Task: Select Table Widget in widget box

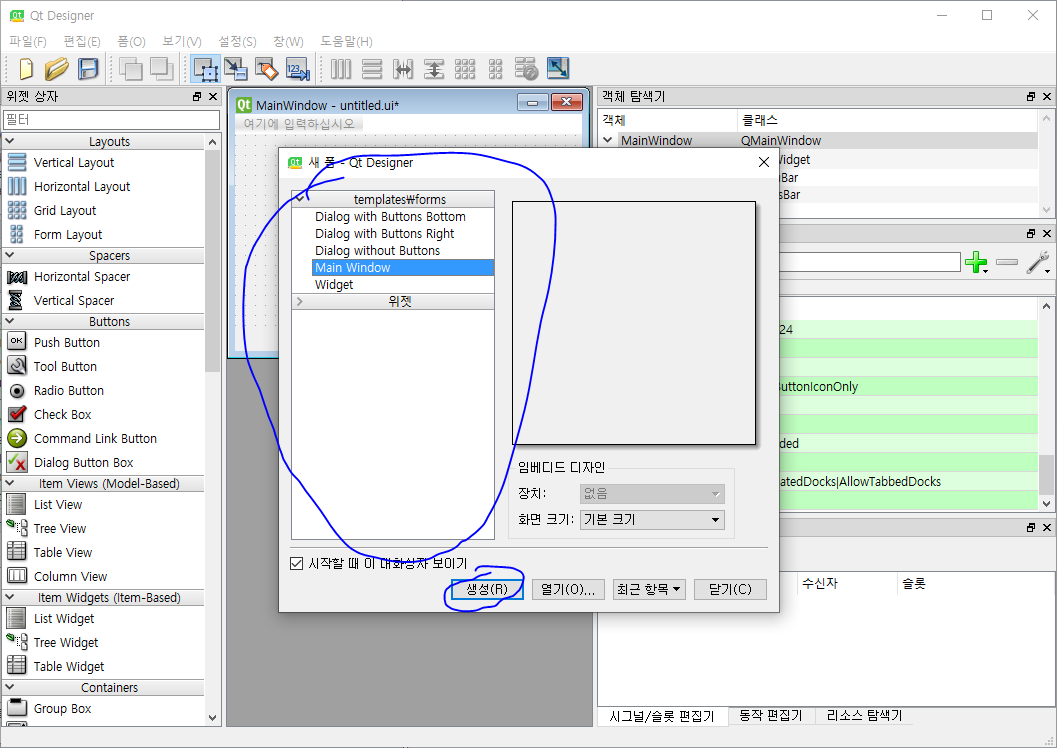Action: coord(69,666)
